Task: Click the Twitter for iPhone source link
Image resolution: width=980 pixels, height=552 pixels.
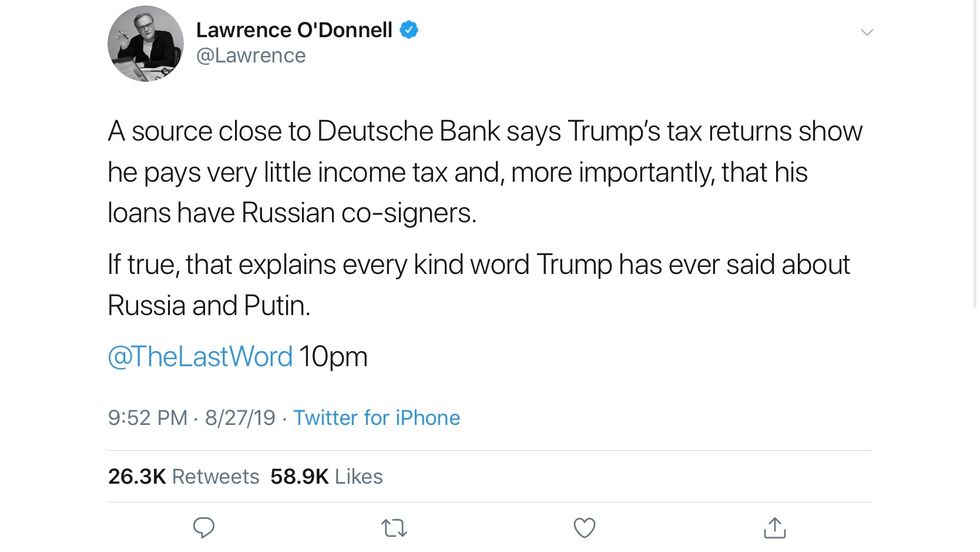Action: [x=376, y=418]
